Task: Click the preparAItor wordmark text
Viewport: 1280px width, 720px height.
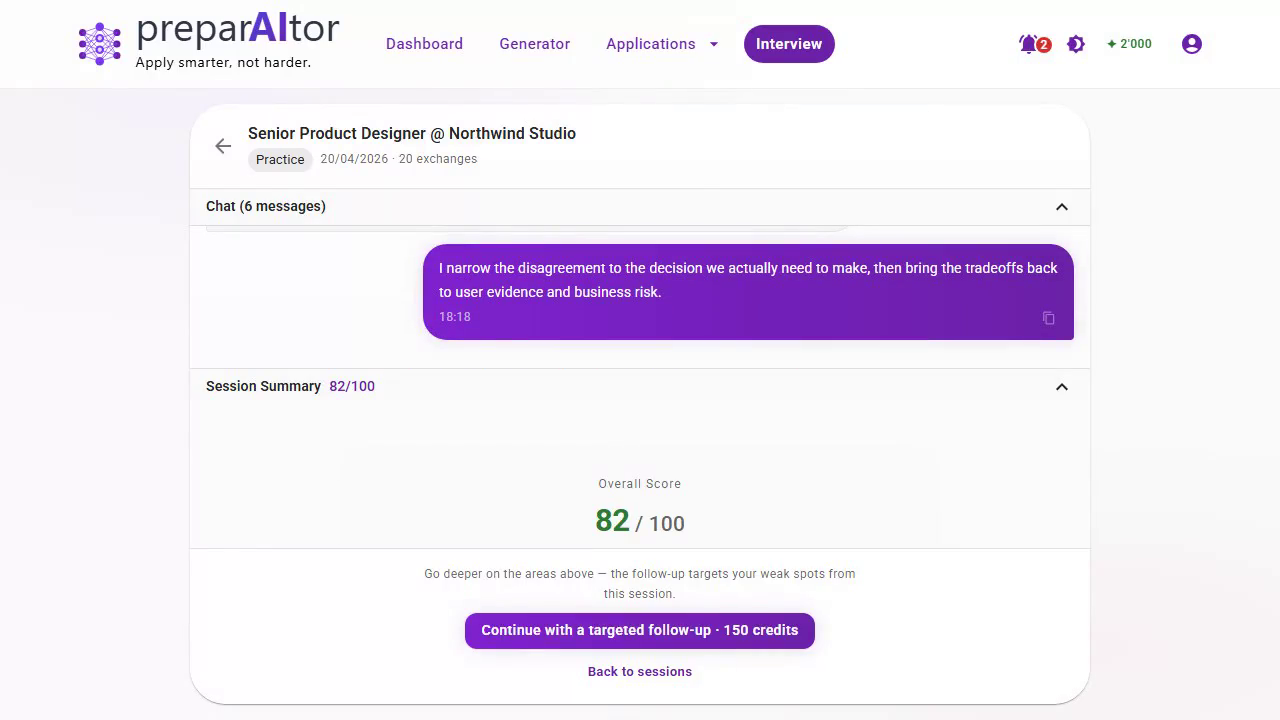Action: 237,30
